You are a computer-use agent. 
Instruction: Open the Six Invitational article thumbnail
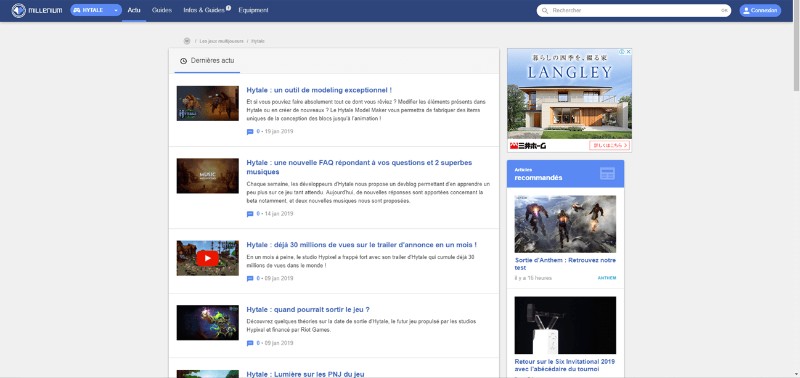[x=565, y=325]
